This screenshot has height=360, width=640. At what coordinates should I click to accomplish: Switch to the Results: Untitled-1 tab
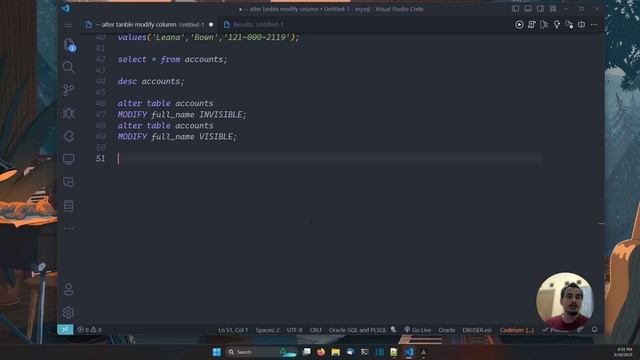coord(258,24)
